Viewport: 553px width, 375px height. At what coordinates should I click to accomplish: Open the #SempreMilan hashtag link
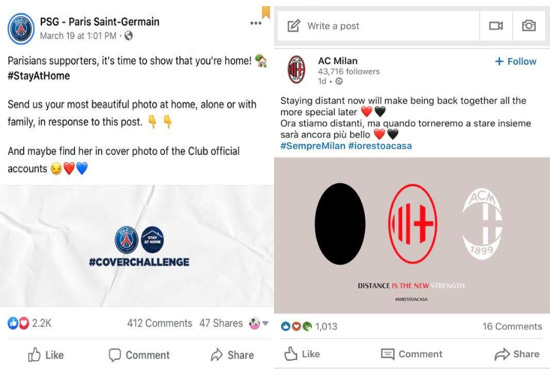[313, 146]
